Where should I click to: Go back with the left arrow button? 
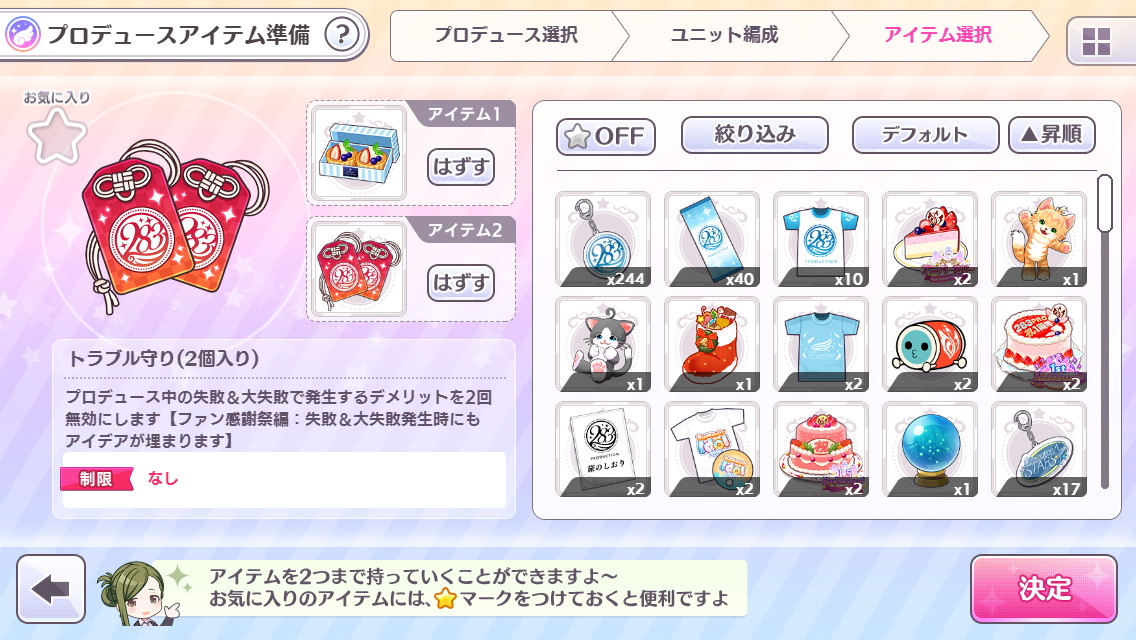point(51,589)
